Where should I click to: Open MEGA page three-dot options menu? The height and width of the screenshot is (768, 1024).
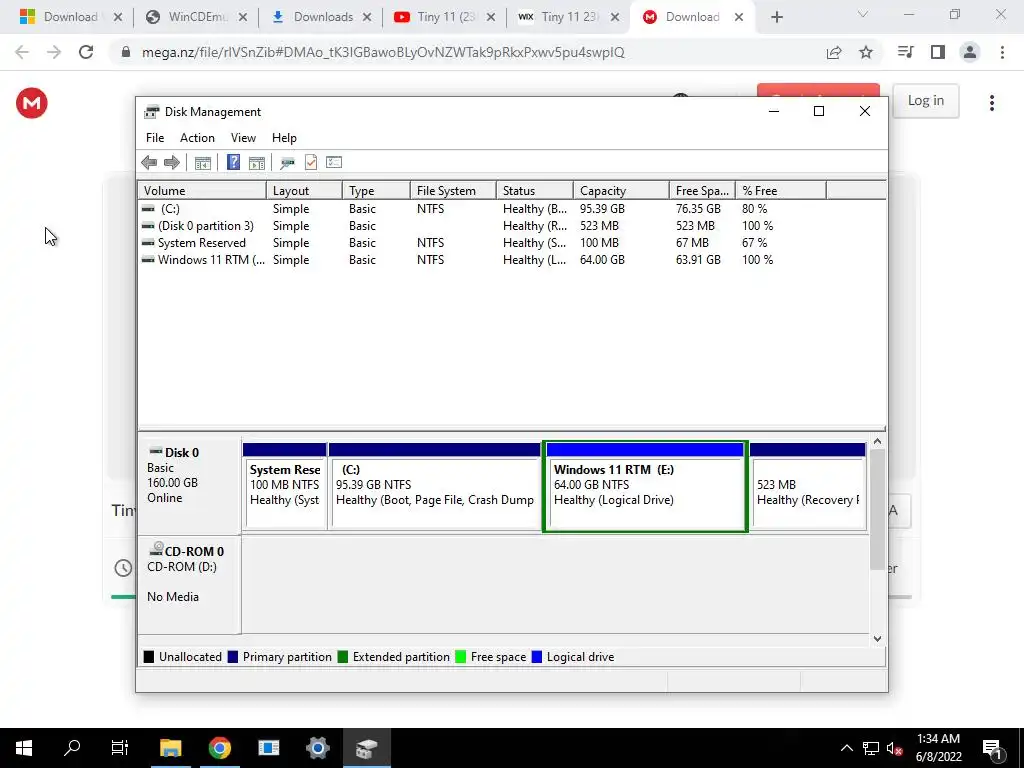tap(992, 103)
